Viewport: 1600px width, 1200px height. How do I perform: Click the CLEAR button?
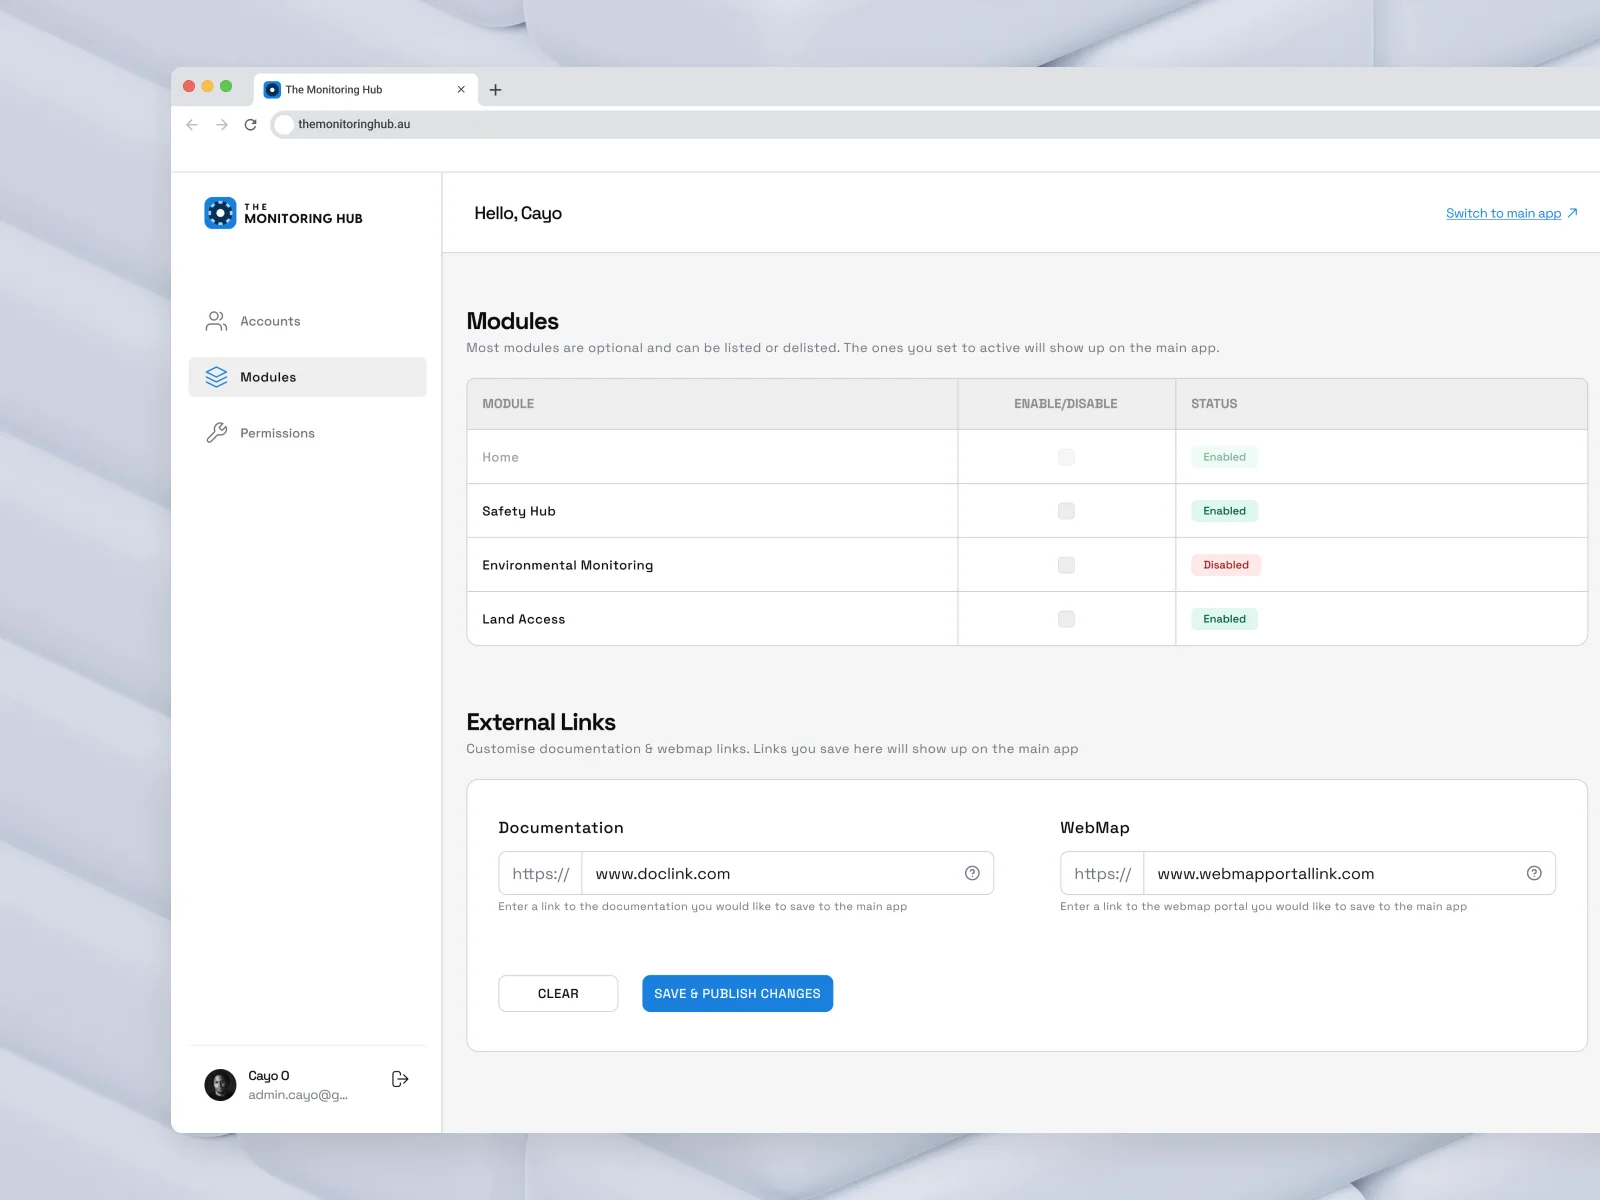[x=558, y=993]
